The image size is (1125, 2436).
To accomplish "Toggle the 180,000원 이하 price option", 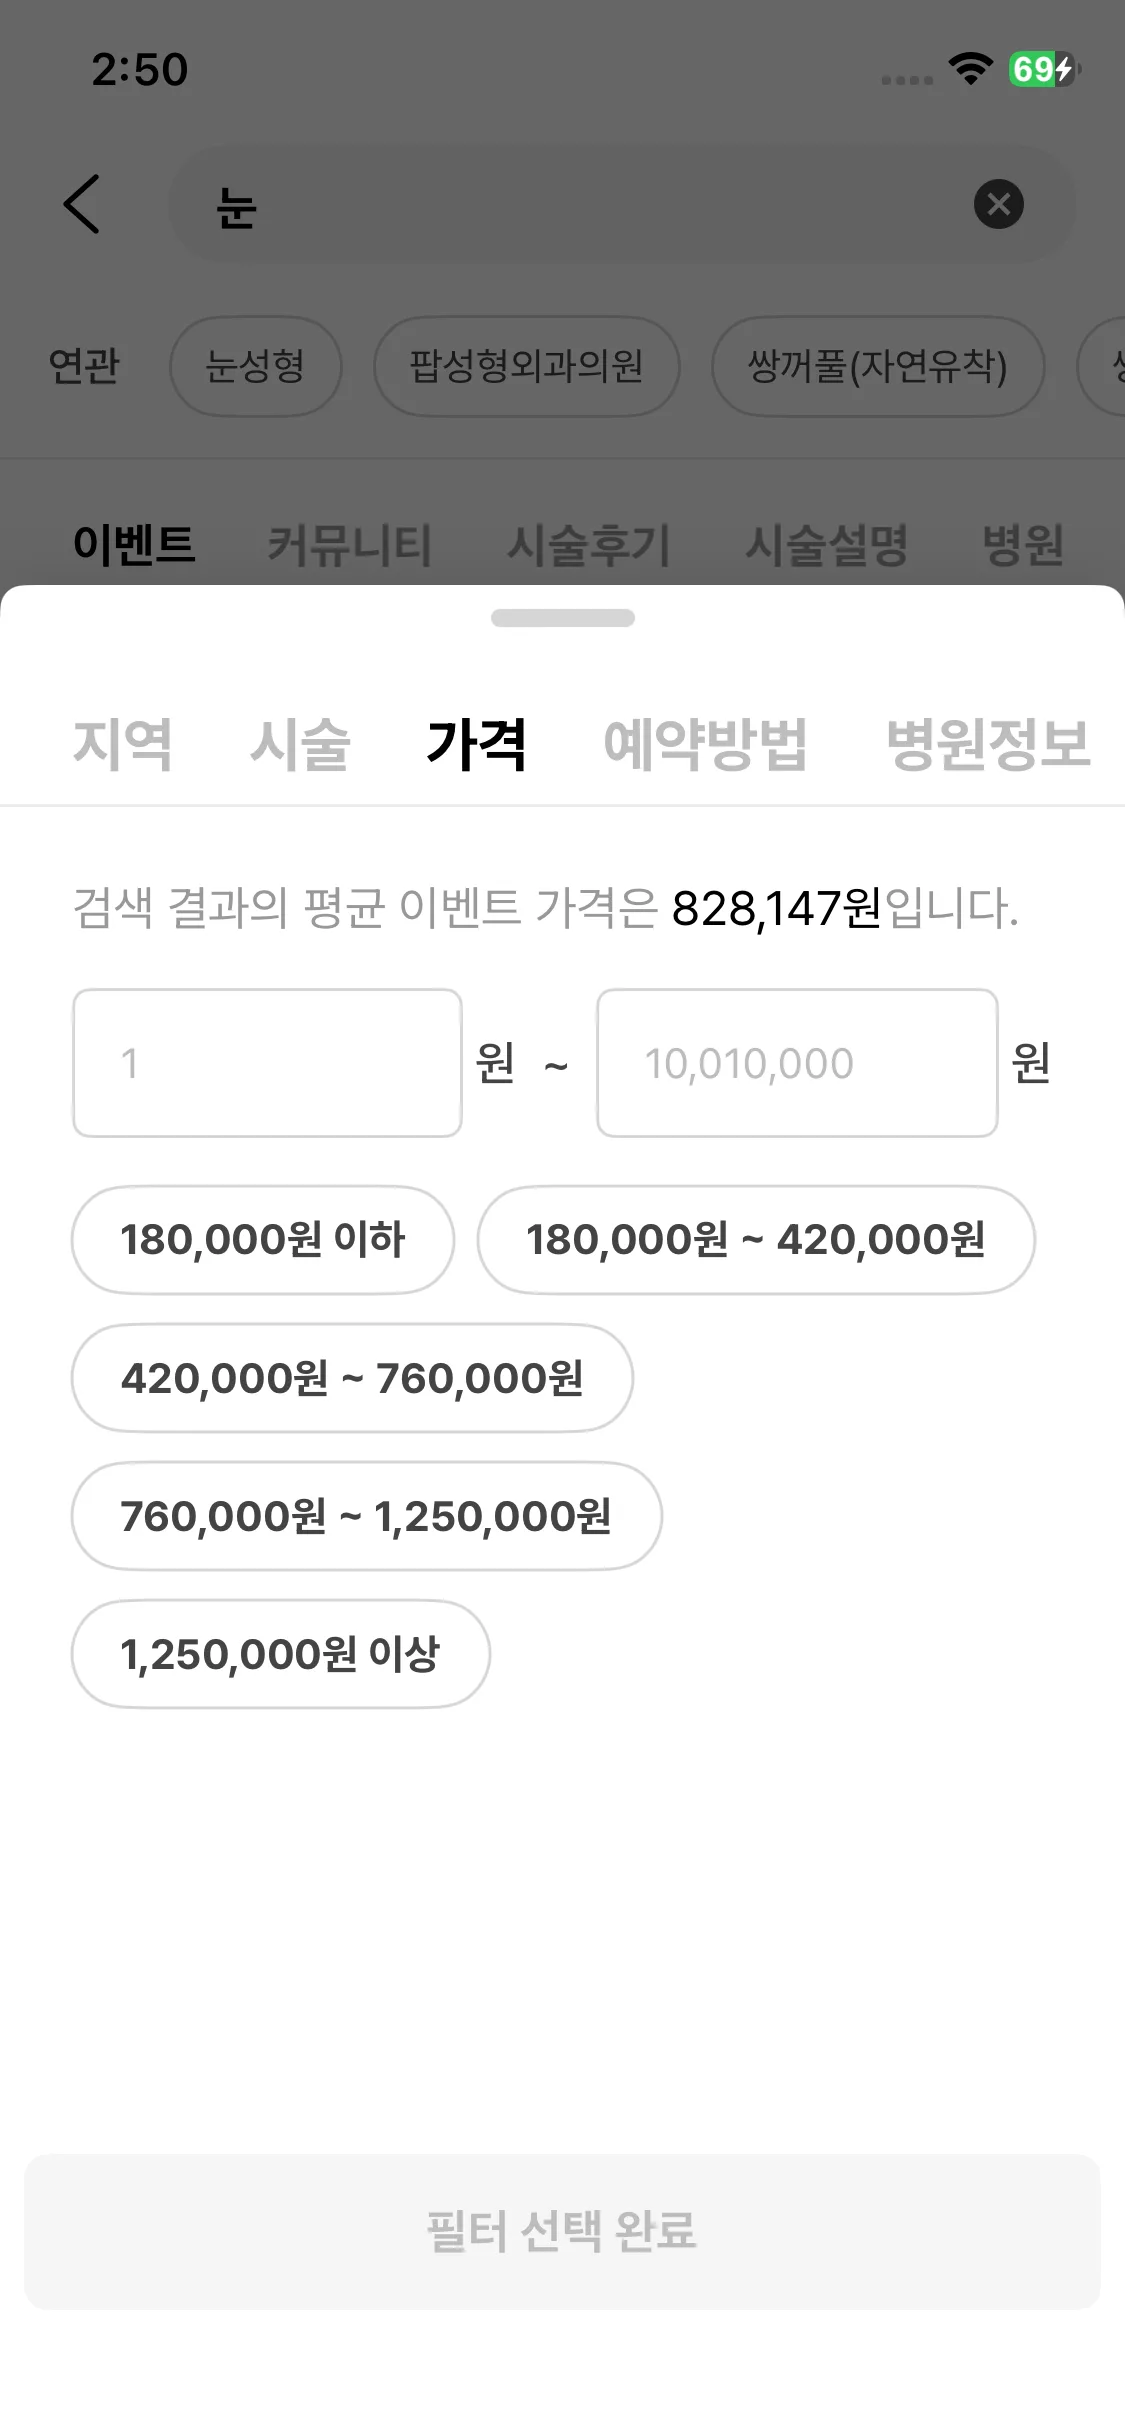I will click(262, 1240).
